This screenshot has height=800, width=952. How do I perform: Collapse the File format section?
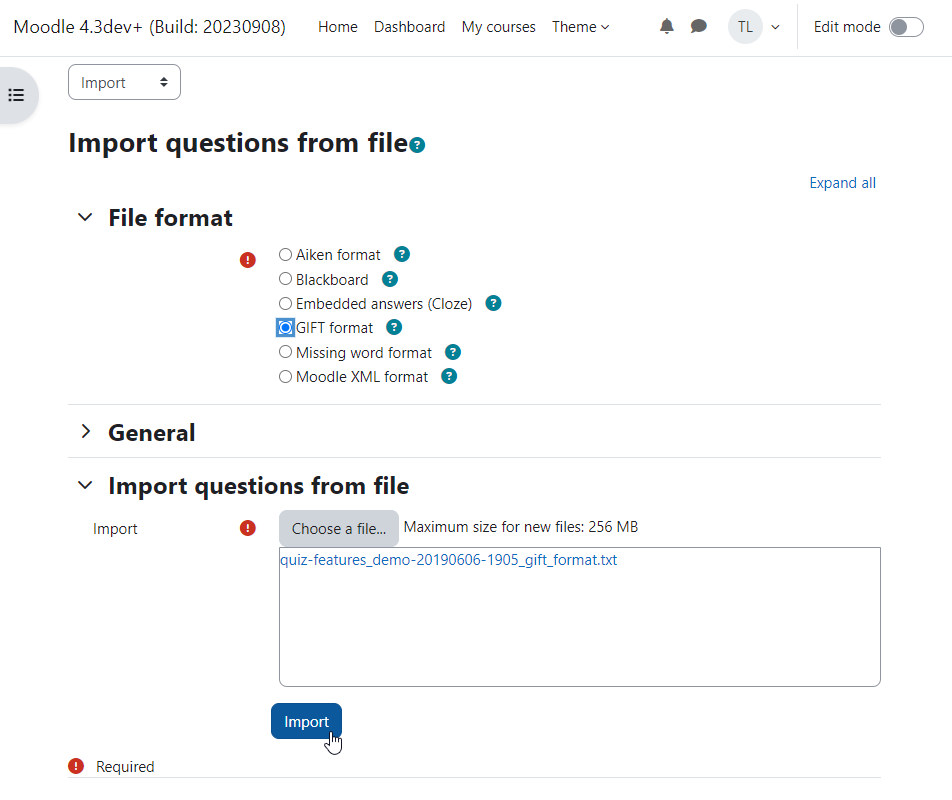(86, 217)
